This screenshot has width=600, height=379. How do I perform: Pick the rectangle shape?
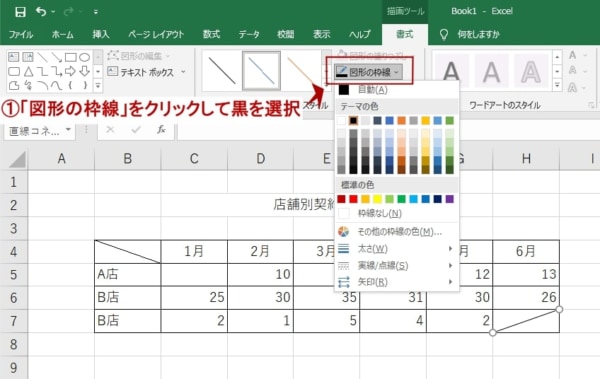[x=70, y=57]
